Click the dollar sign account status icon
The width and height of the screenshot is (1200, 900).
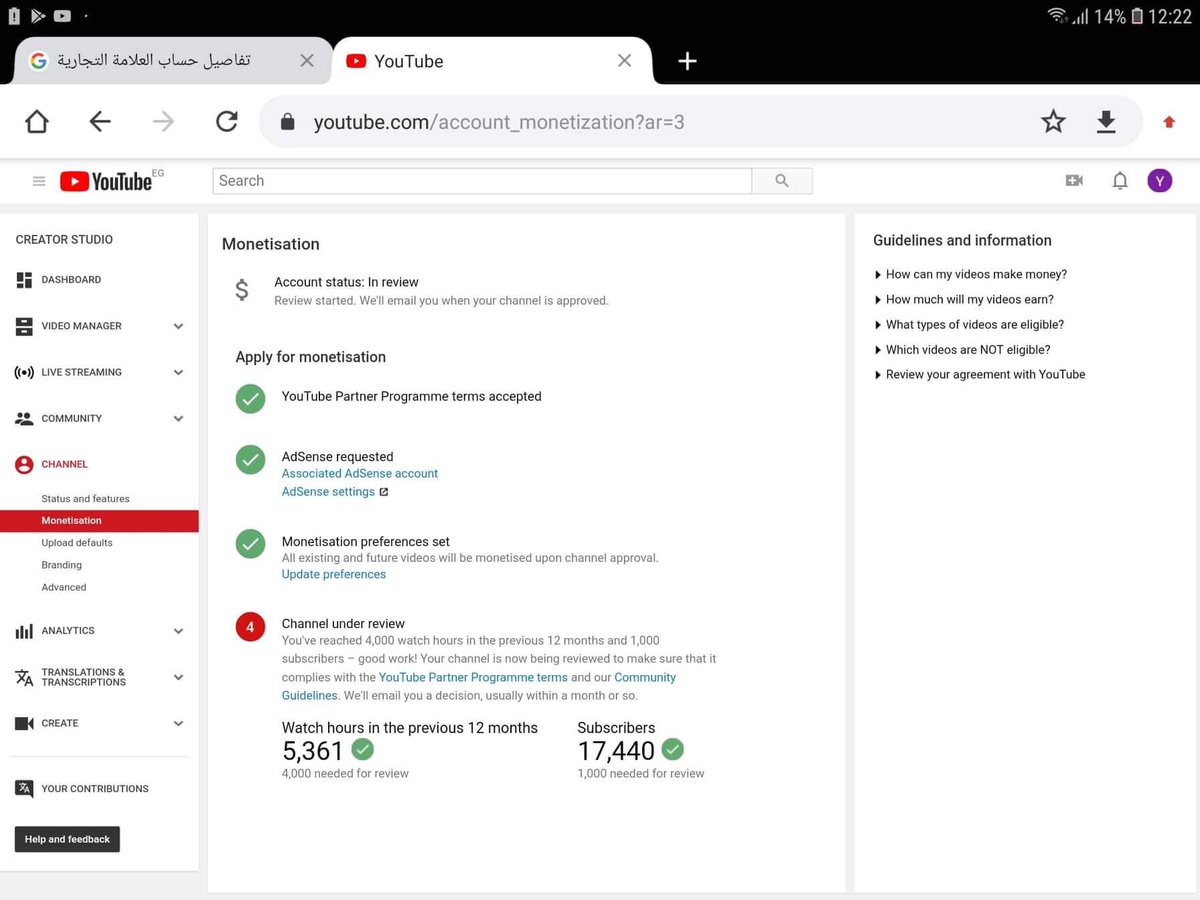242,290
